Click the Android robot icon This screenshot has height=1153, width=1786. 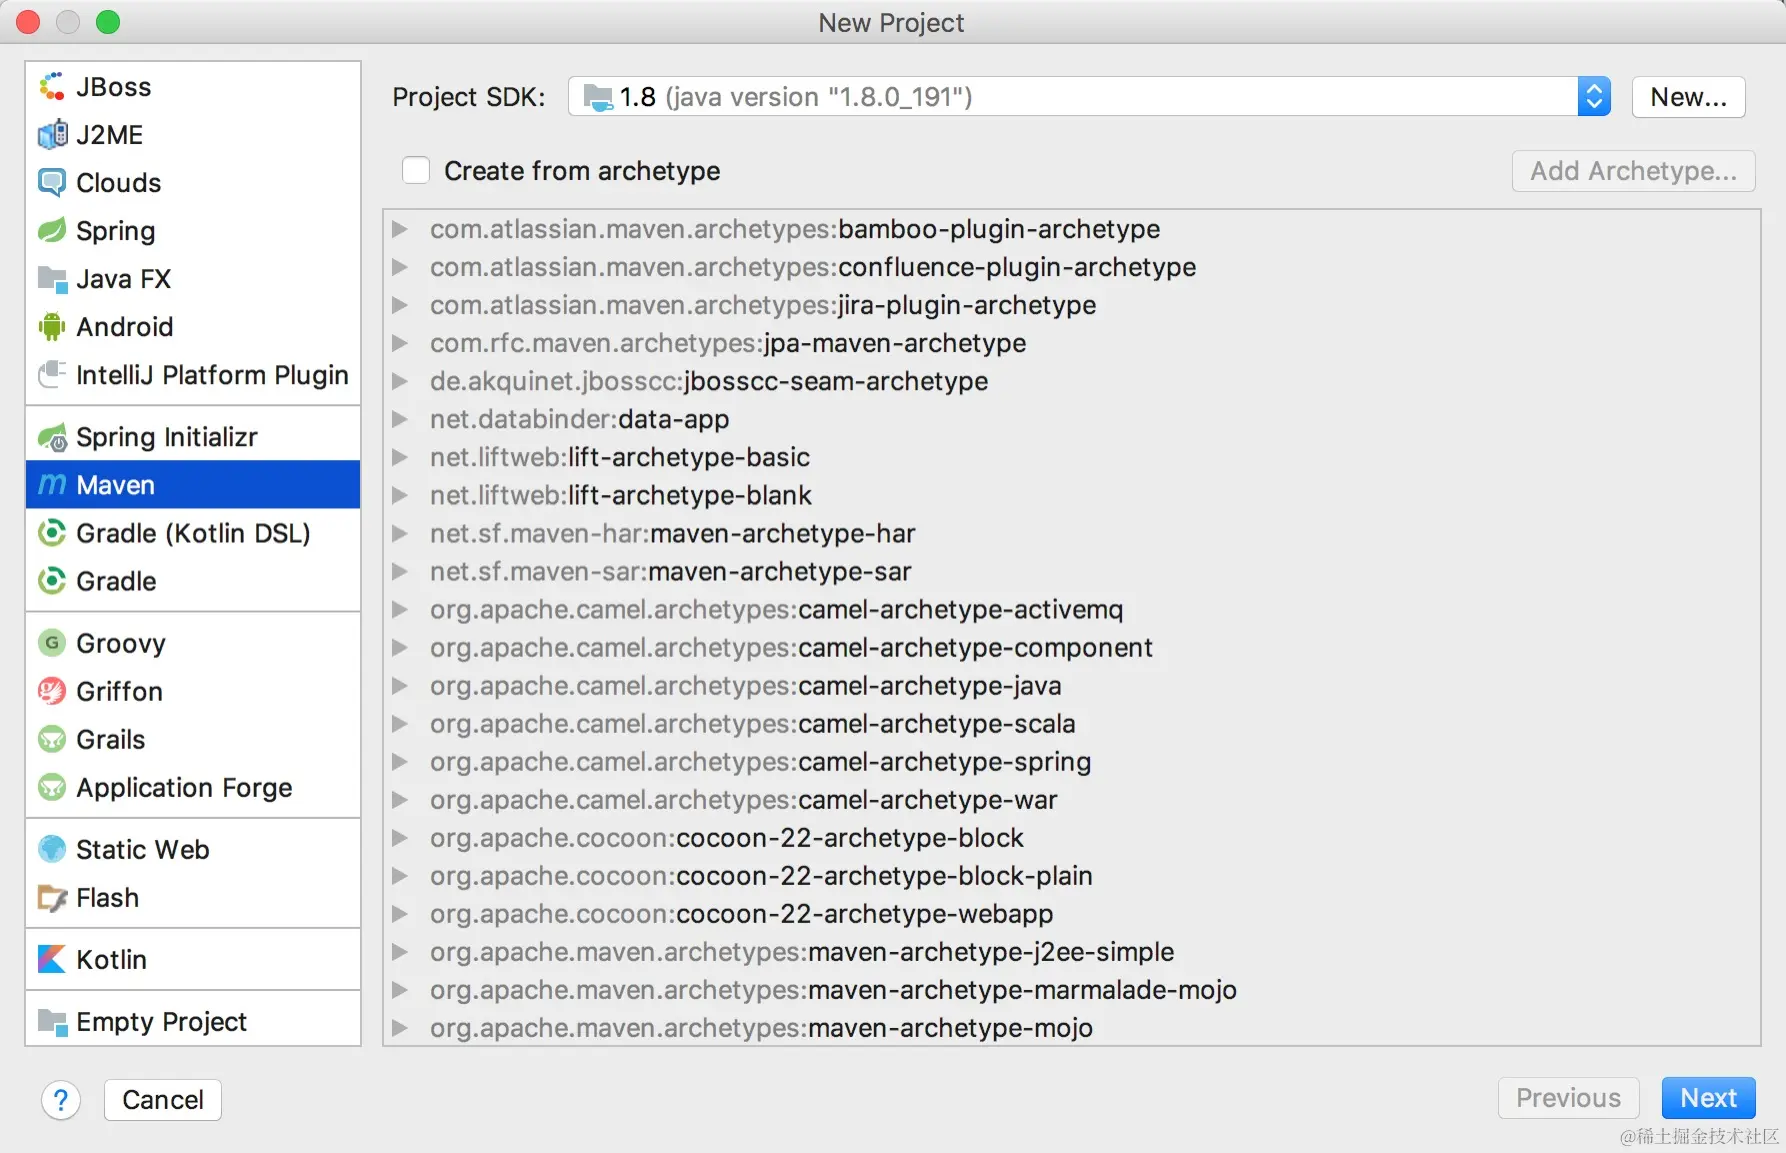52,327
